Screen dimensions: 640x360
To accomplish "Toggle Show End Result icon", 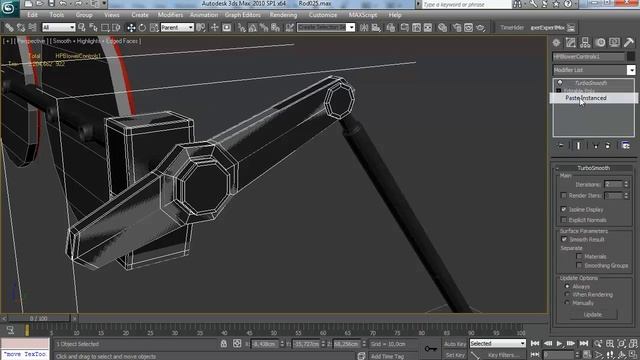I will (x=578, y=145).
